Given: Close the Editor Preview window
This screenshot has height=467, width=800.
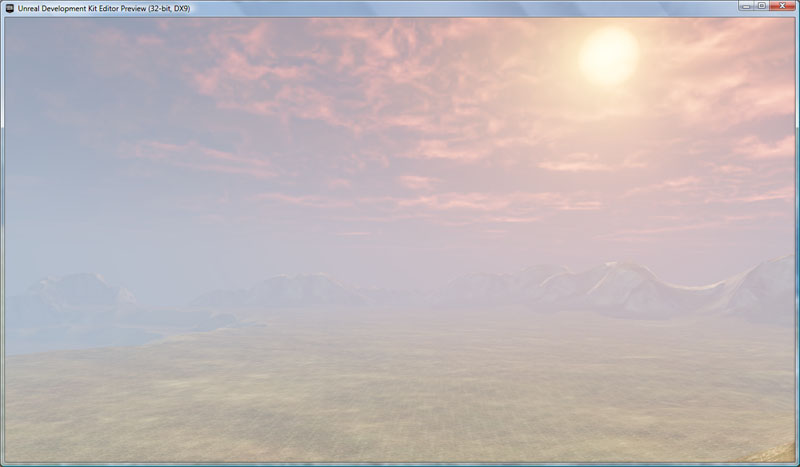Looking at the screenshot, I should [x=782, y=6].
